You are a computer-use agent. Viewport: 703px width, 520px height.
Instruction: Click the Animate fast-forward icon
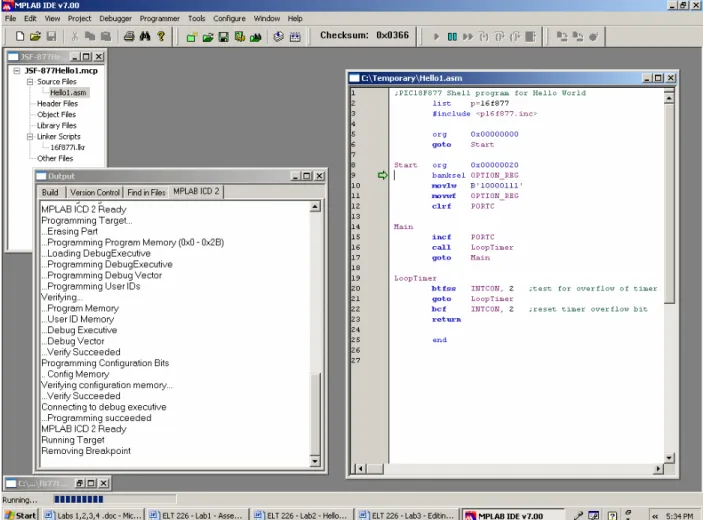click(x=468, y=37)
